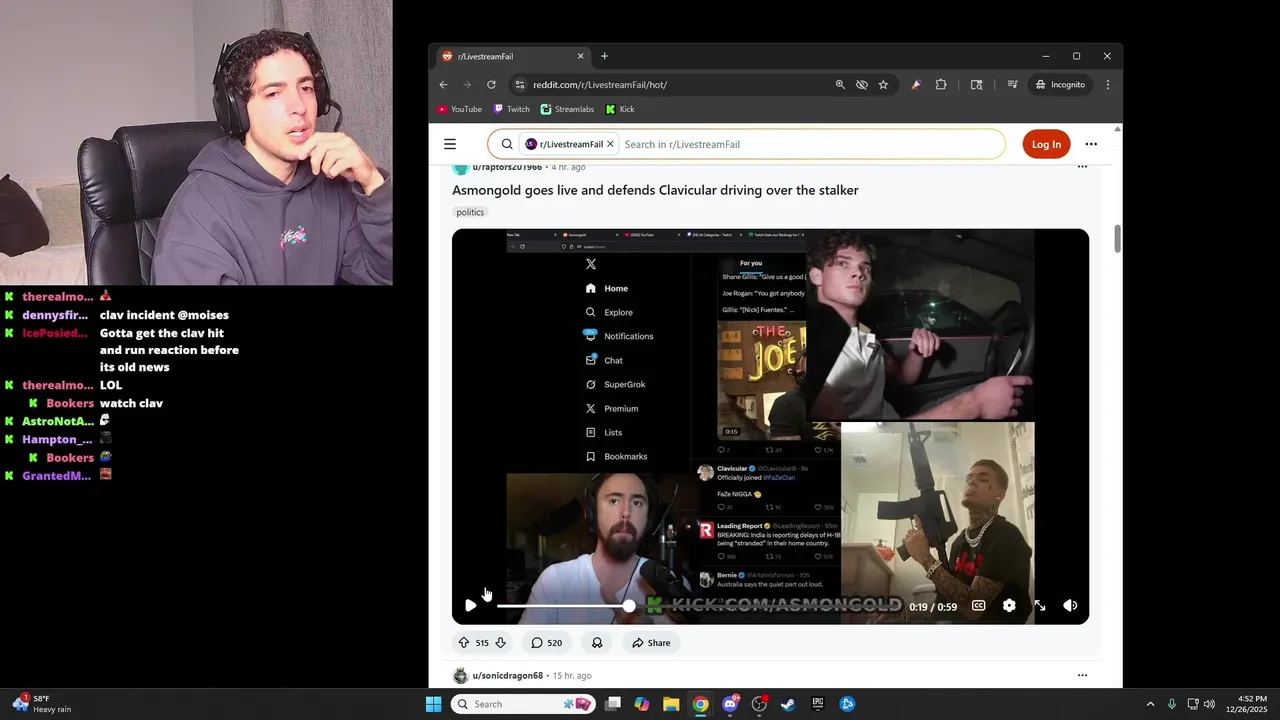
Task: Open the Streamlabs bookmark
Action: point(567,109)
